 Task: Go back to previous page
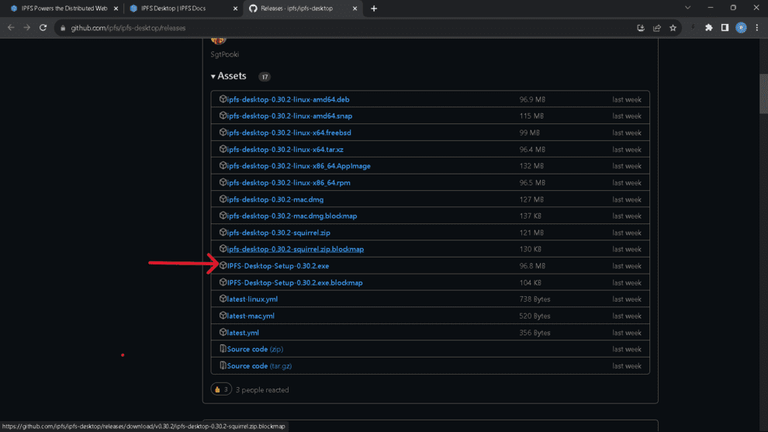[x=11, y=28]
